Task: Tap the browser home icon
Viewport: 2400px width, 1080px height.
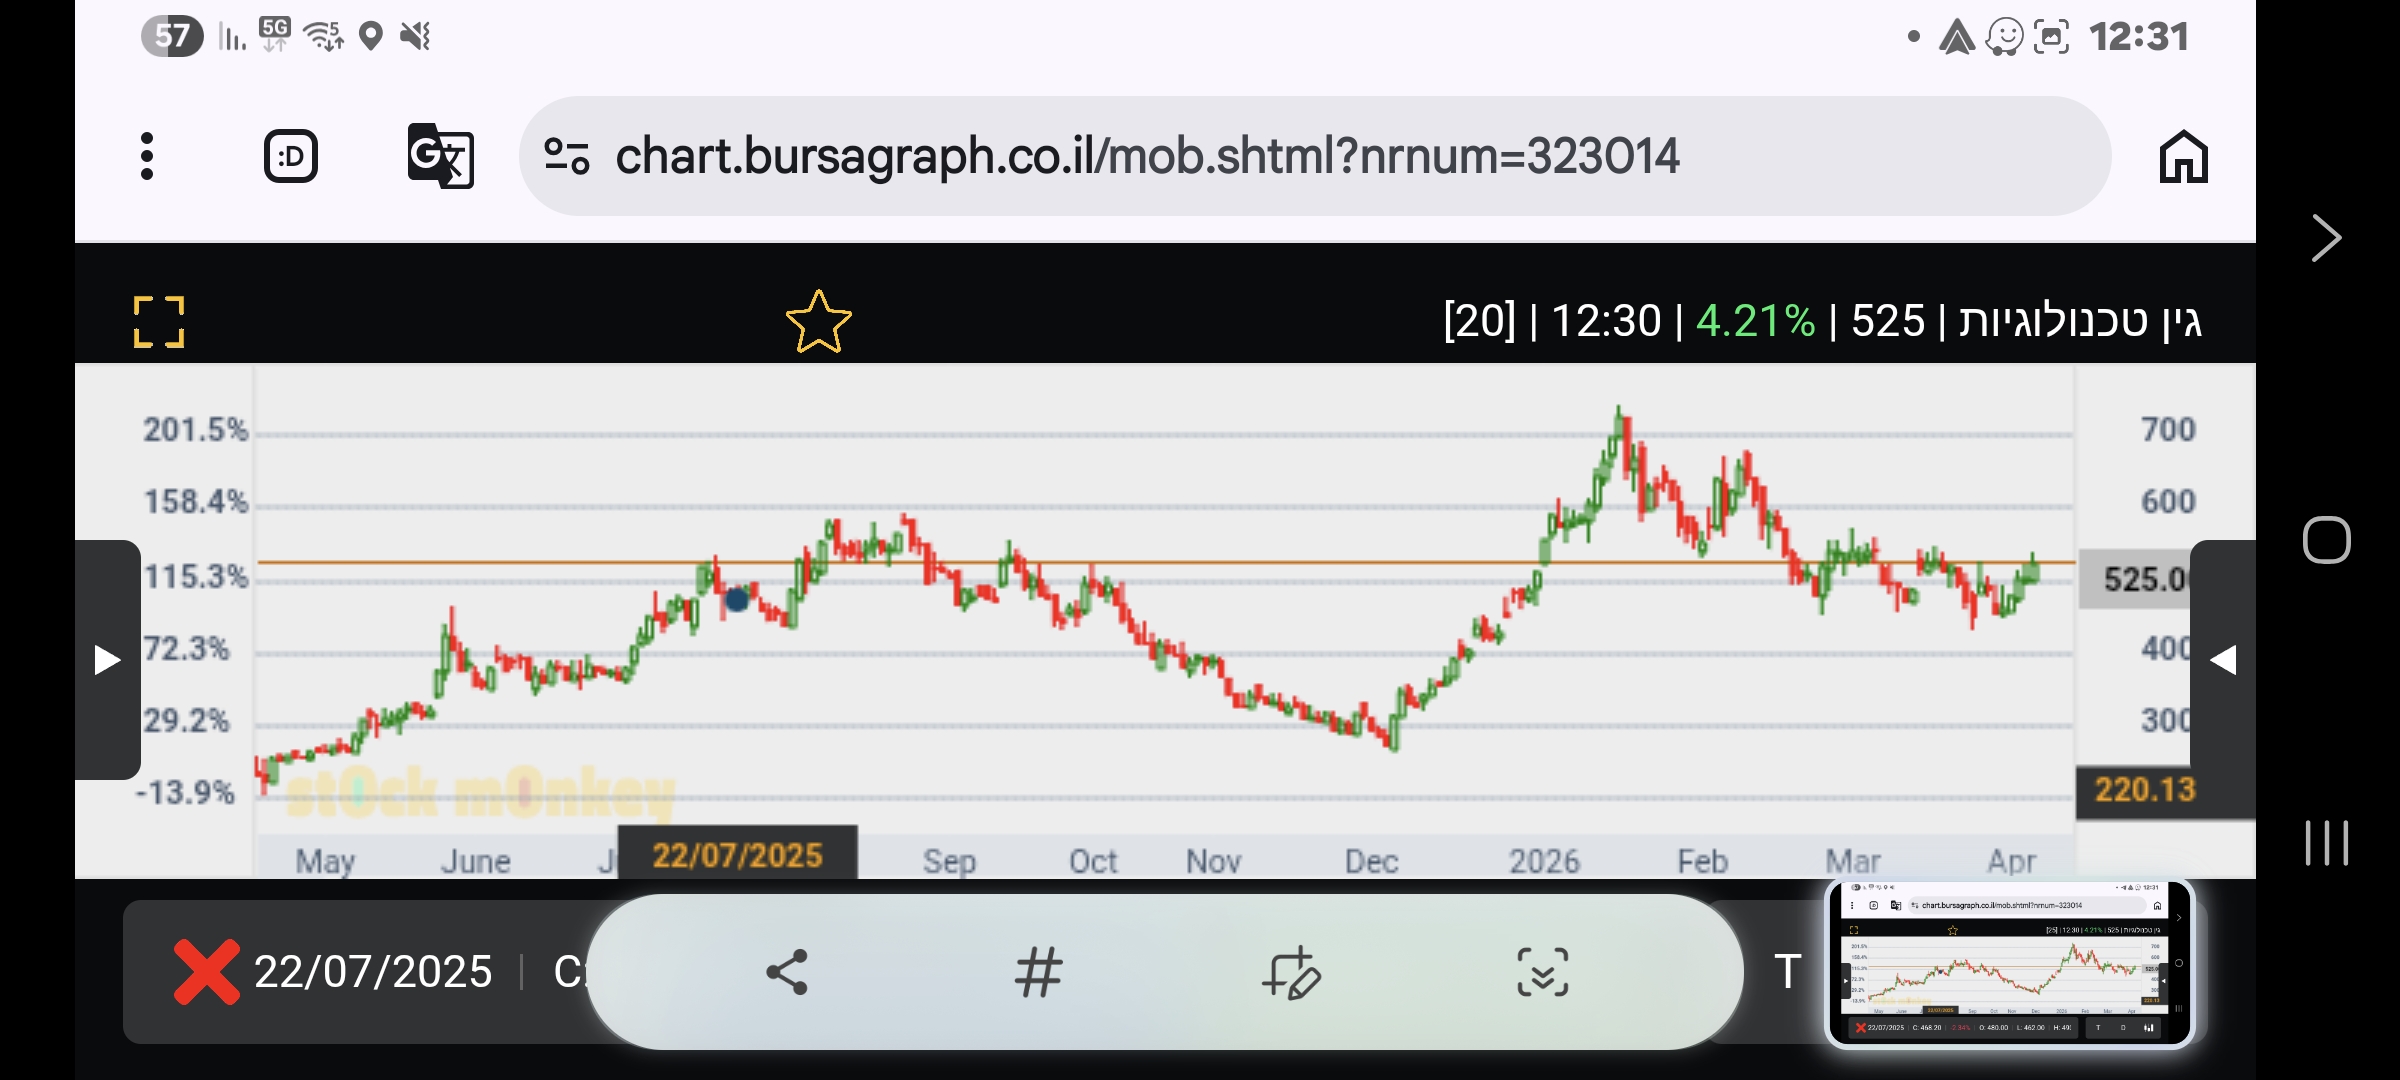Action: 2183,157
